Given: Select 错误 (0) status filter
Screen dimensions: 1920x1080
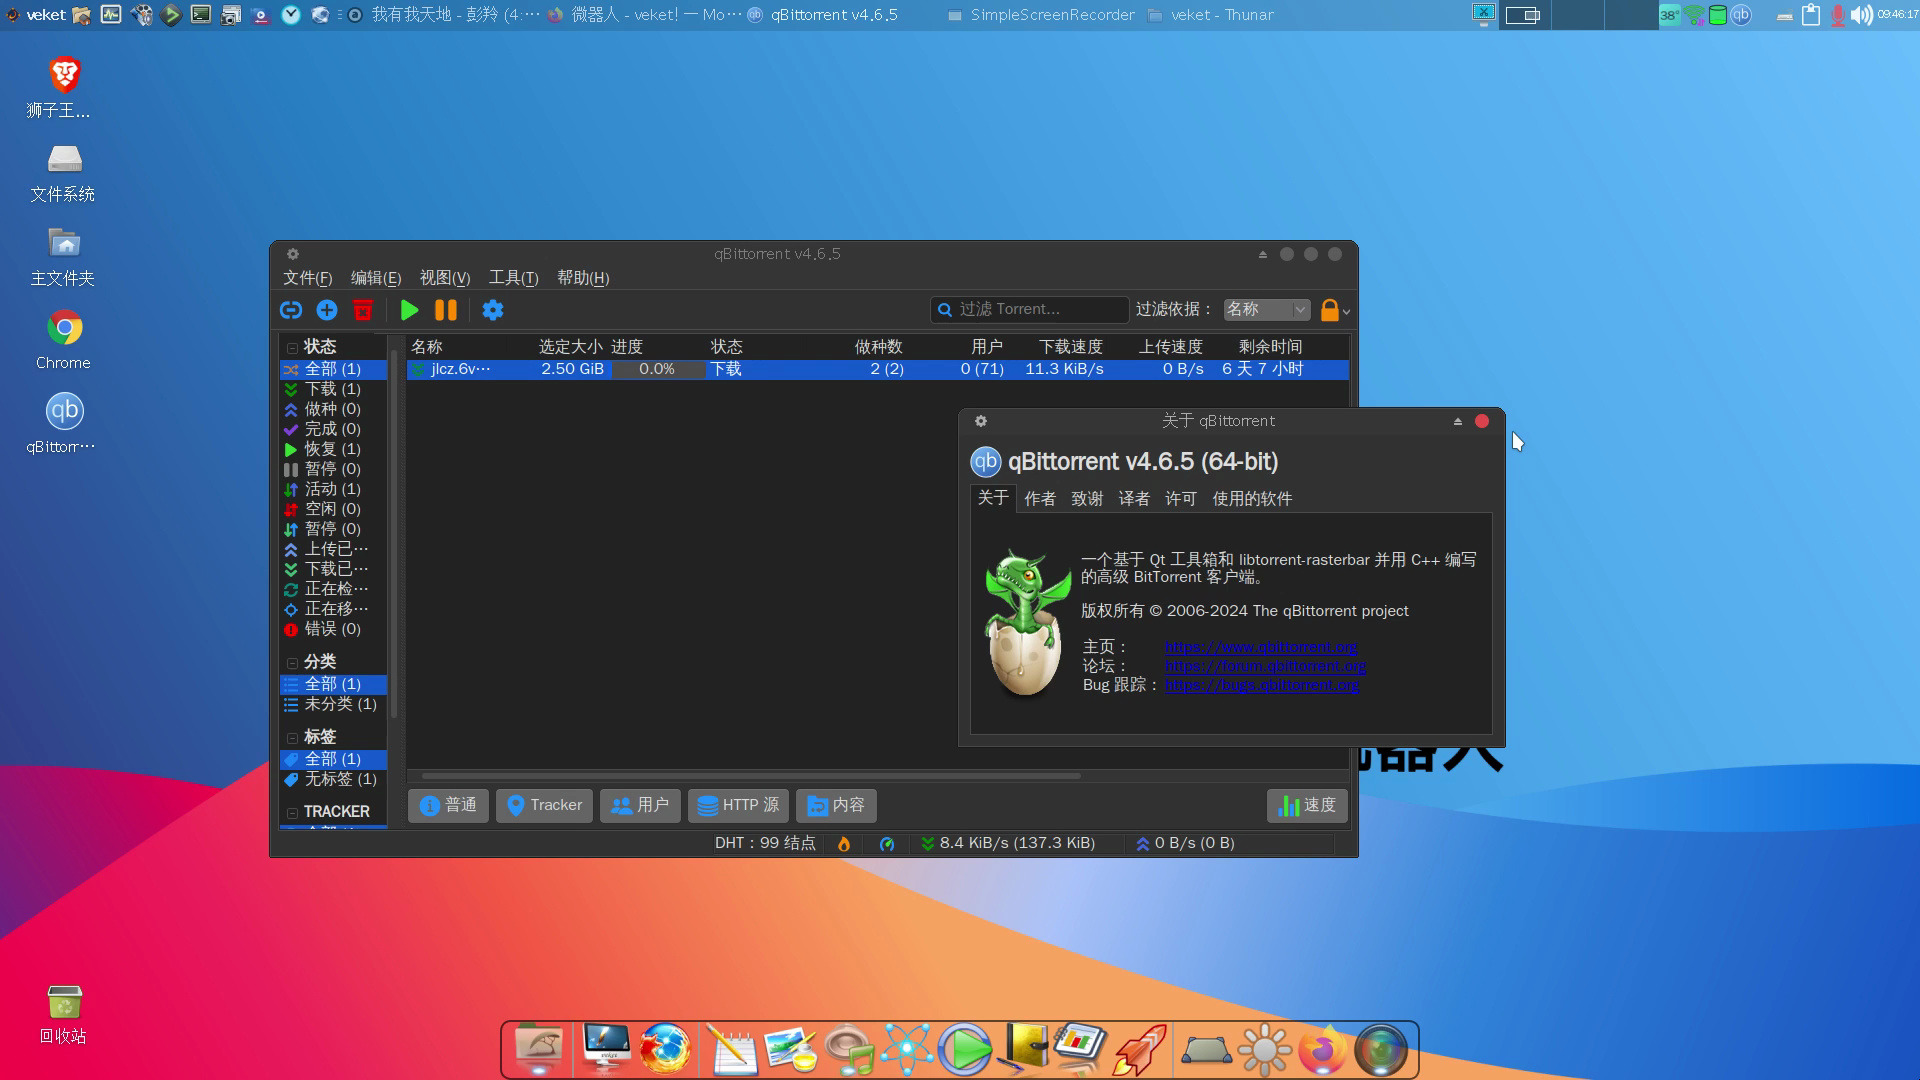Looking at the screenshot, I should [x=333, y=629].
